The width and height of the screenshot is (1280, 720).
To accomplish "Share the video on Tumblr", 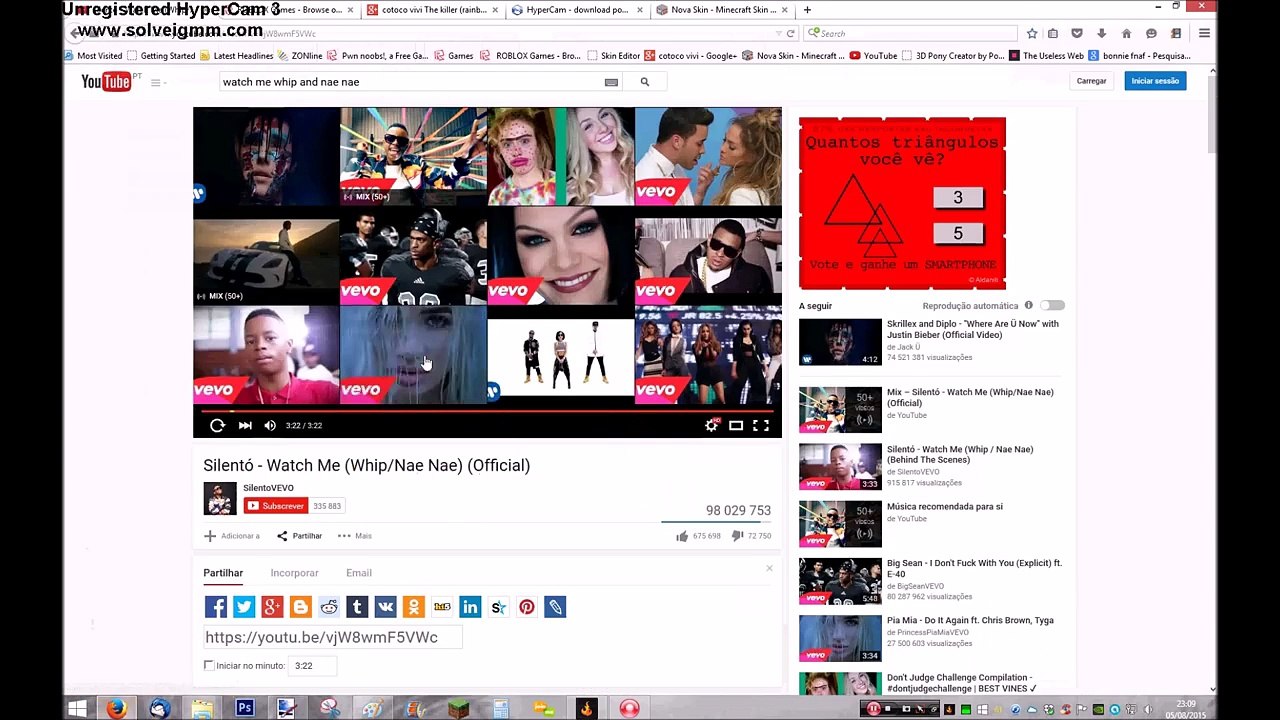I will tap(357, 607).
